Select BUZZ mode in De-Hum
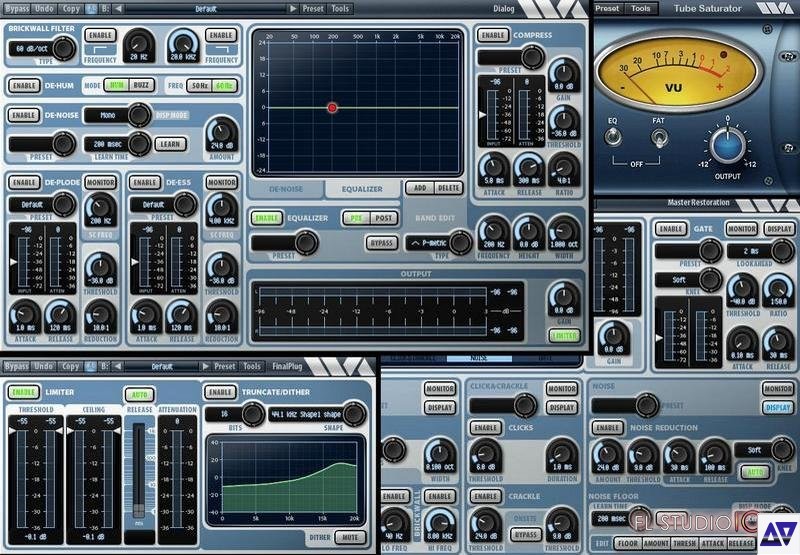800x555 pixels. point(141,85)
